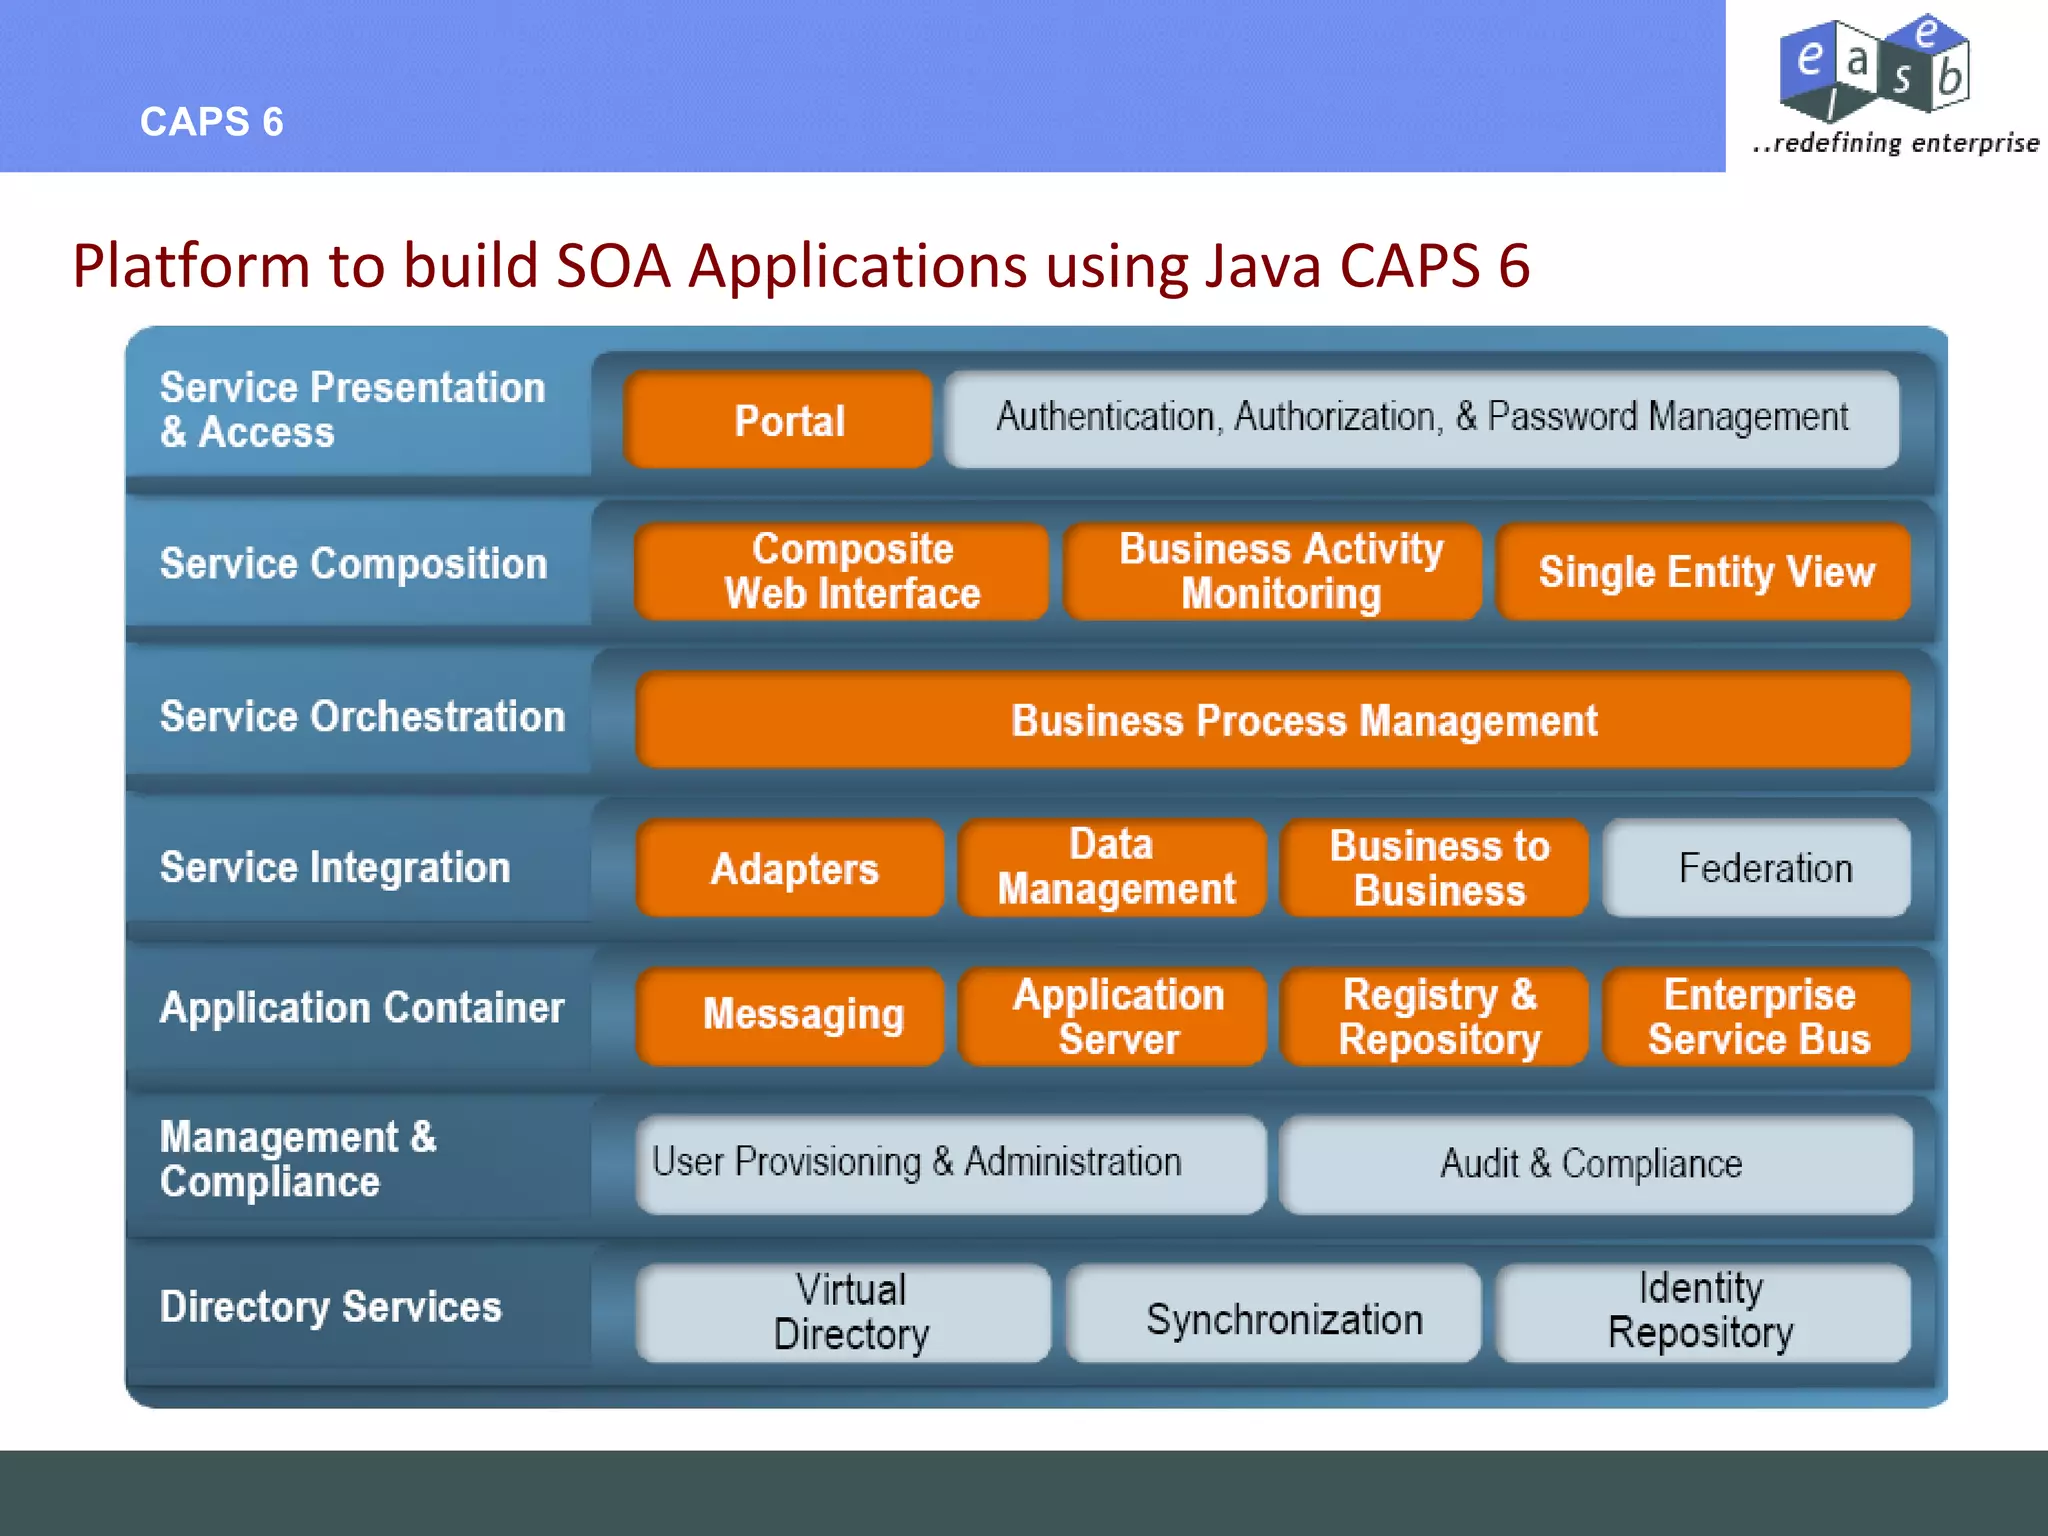Click the Messaging block
Screen dimensions: 2048x1536
[790, 1015]
